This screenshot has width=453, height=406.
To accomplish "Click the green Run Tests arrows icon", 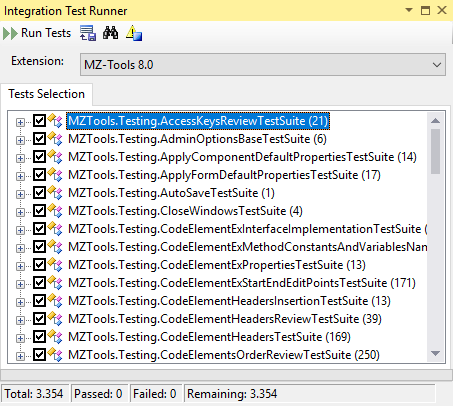I will [10, 34].
